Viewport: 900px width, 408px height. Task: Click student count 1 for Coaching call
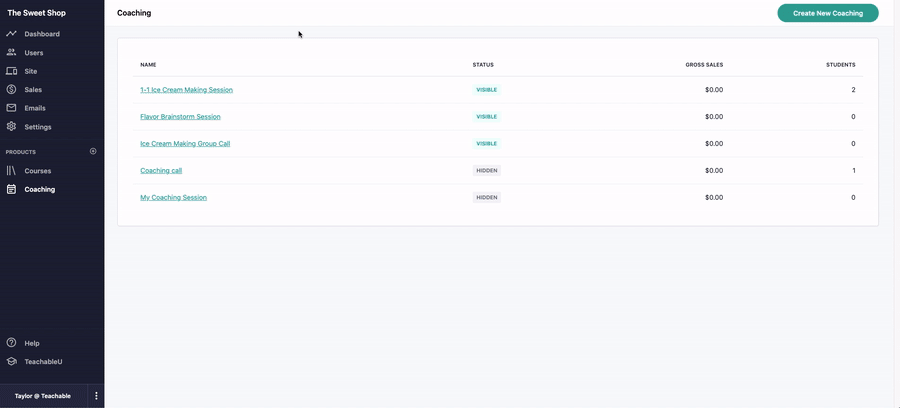pyautogui.click(x=854, y=170)
